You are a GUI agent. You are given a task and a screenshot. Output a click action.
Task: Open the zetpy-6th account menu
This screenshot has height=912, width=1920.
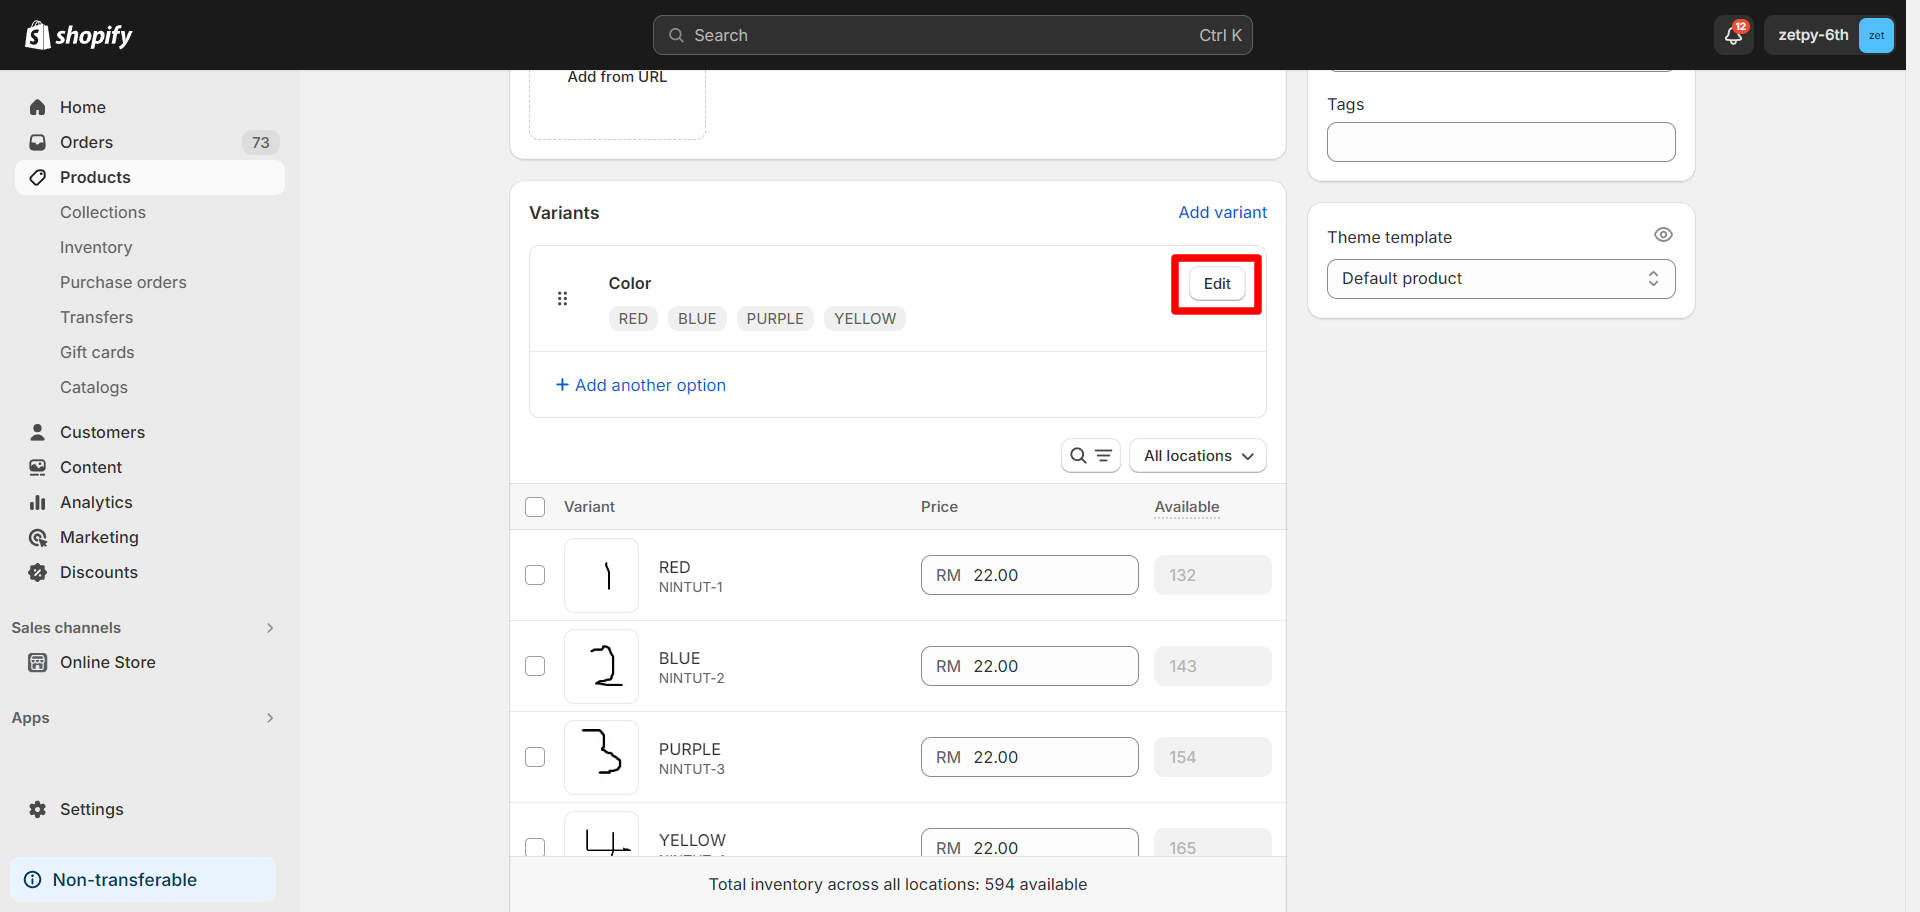[x=1829, y=35]
